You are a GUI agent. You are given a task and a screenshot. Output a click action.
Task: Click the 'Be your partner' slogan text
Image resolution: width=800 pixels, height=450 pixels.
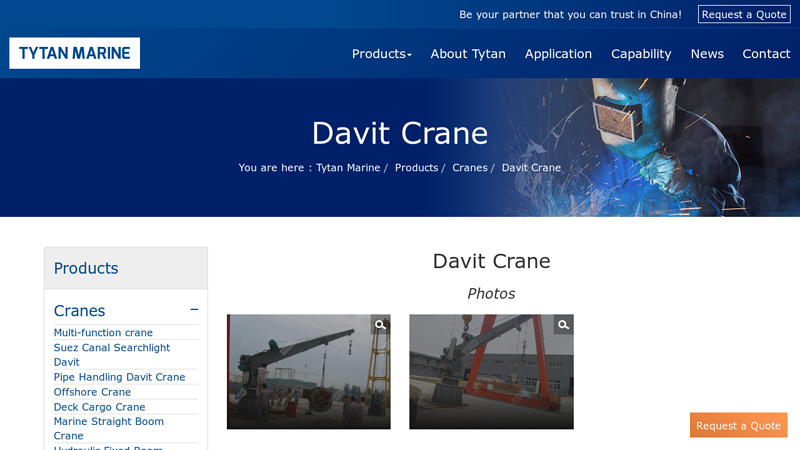tap(570, 14)
